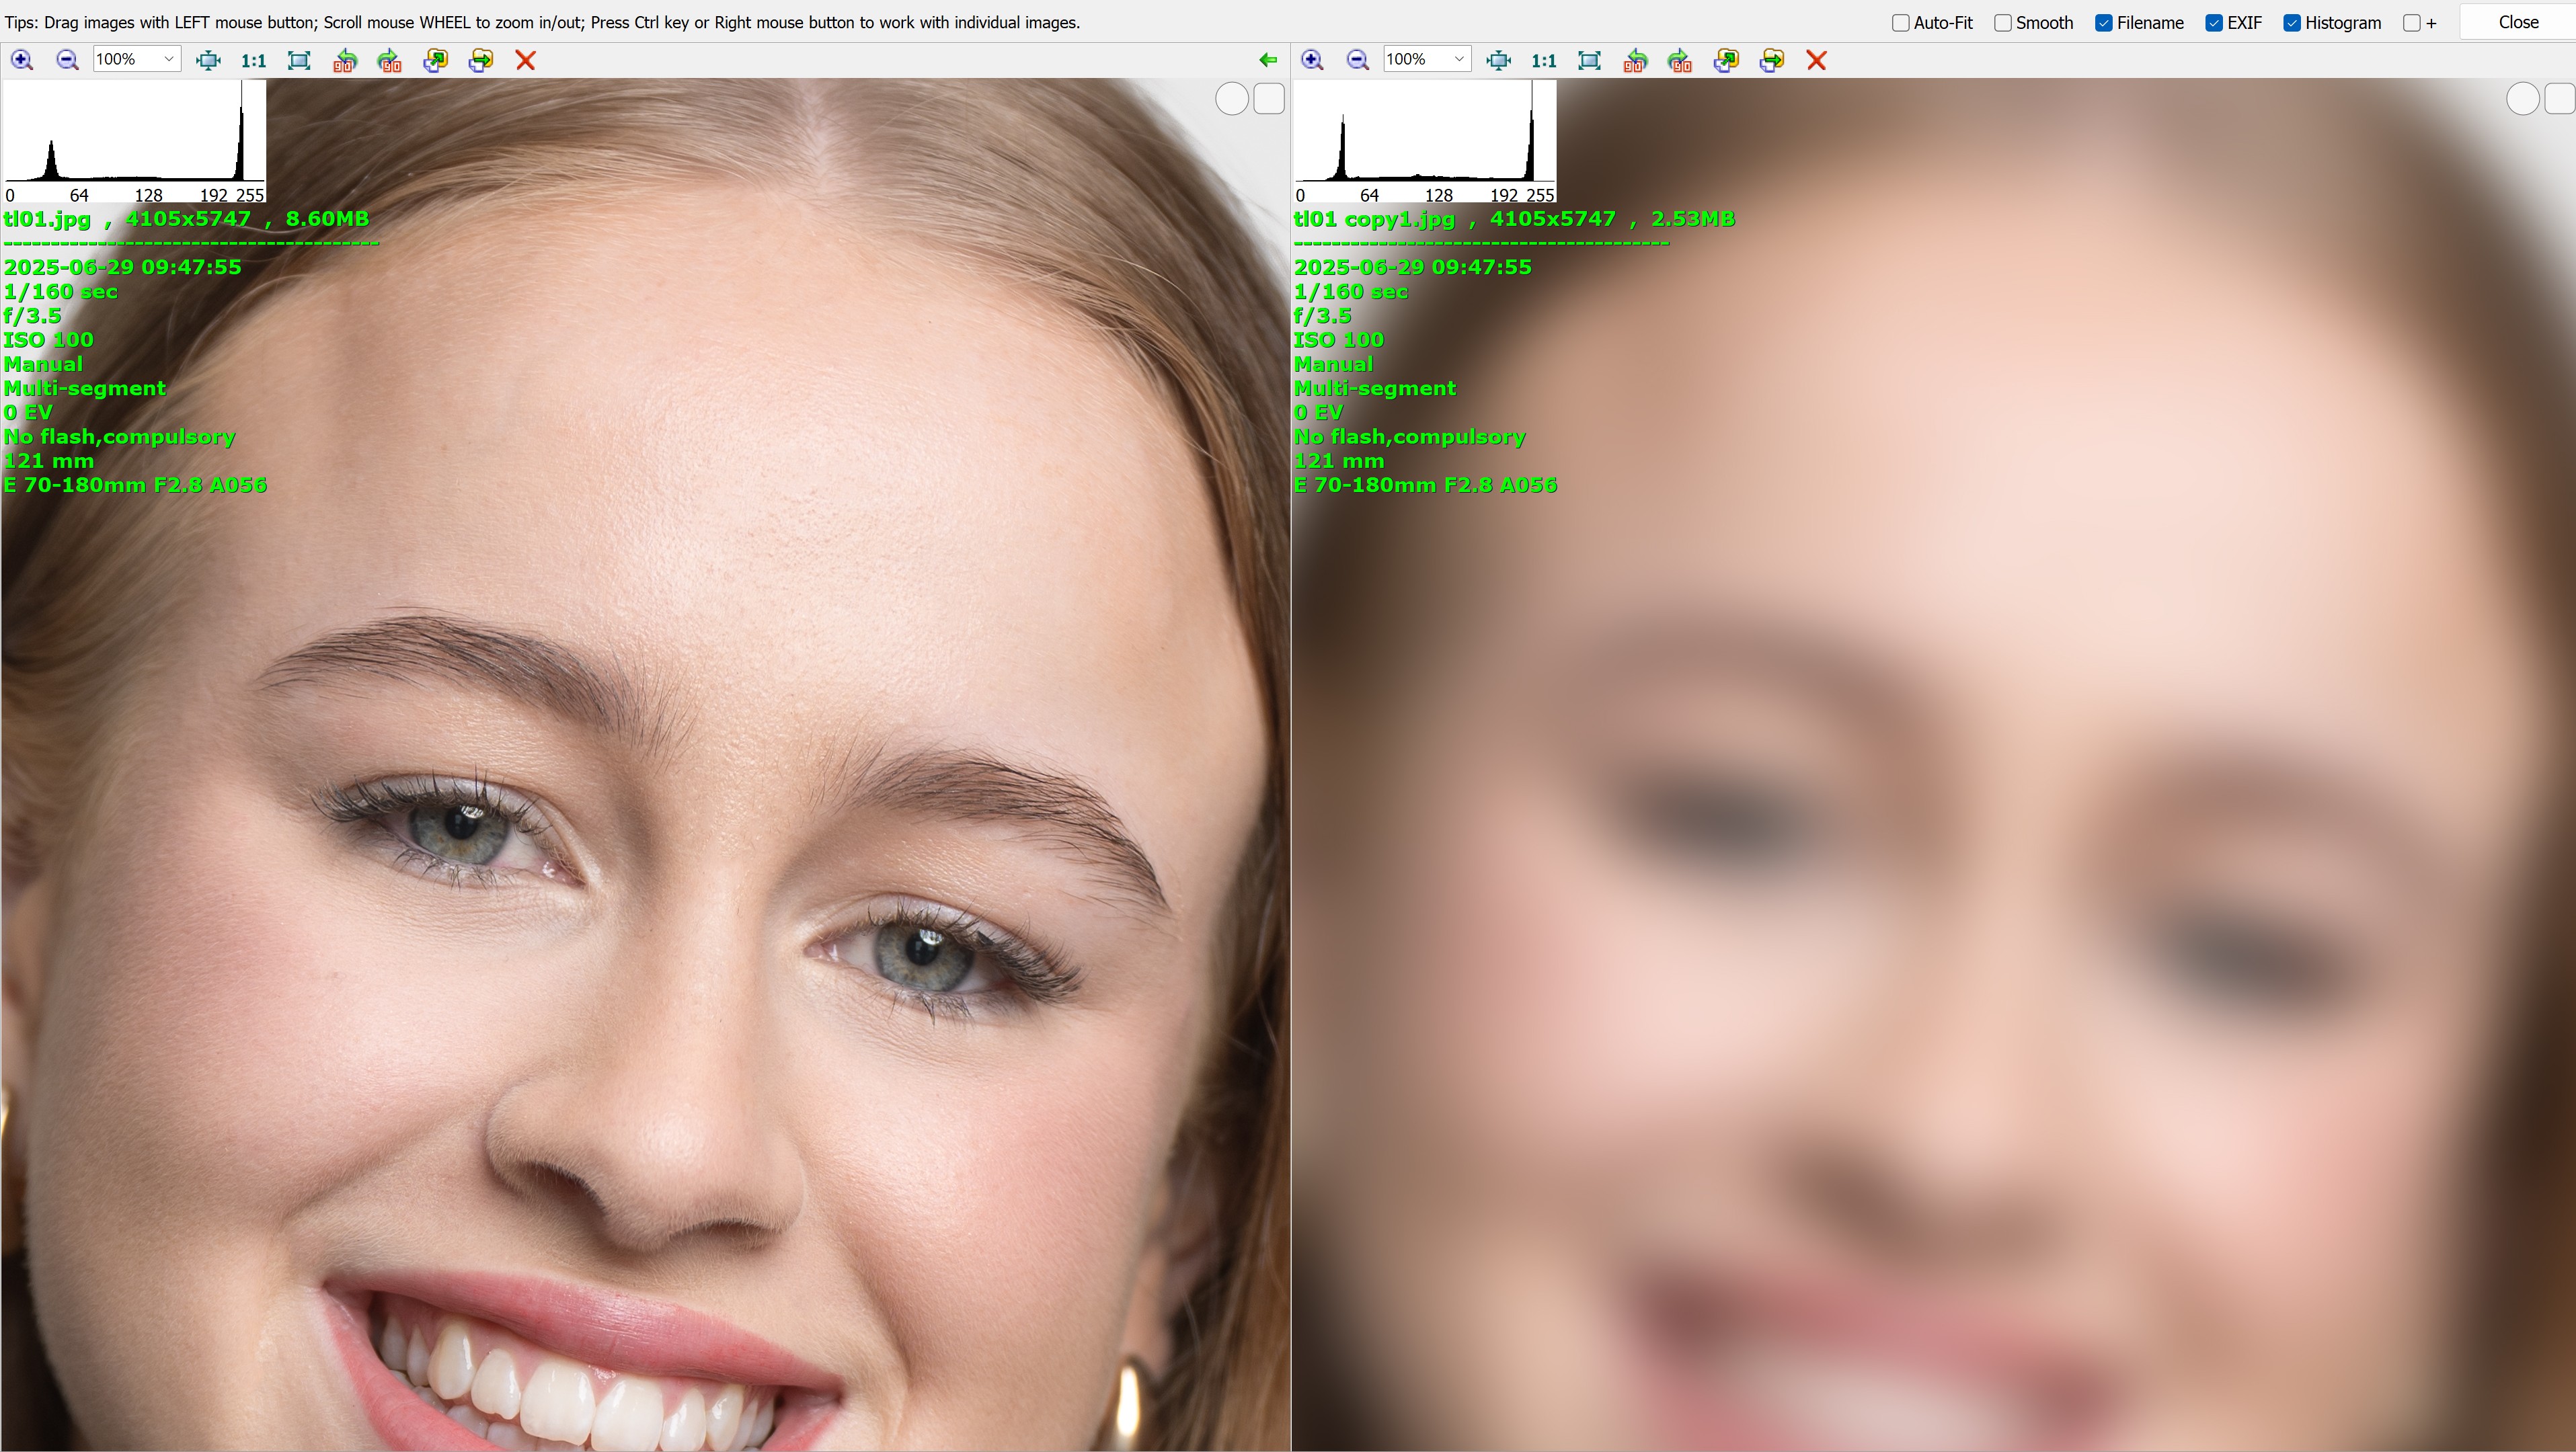Image resolution: width=2576 pixels, height=1452 pixels.
Task: Click left pane's 1:1 actual size button
Action: pos(254,60)
